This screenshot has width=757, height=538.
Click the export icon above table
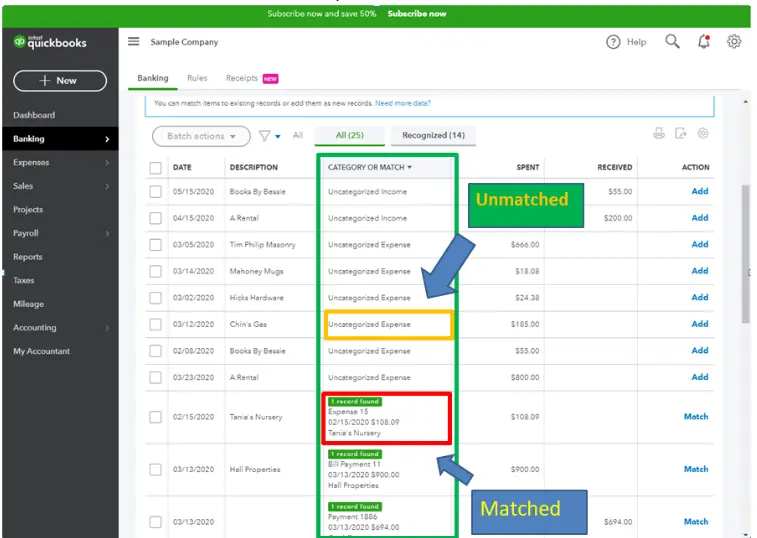coord(681,133)
